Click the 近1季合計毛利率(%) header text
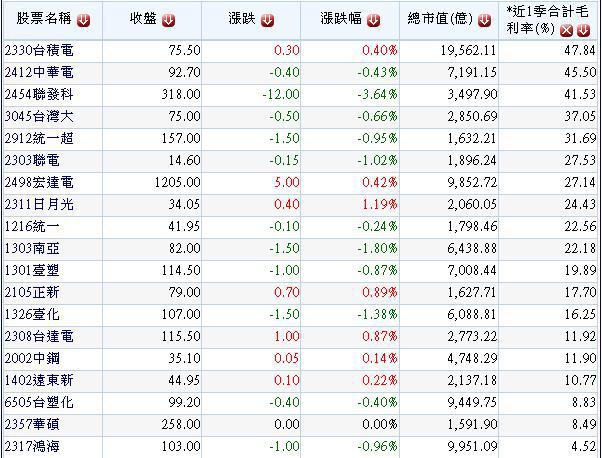This screenshot has height=458, width=602. click(x=547, y=20)
